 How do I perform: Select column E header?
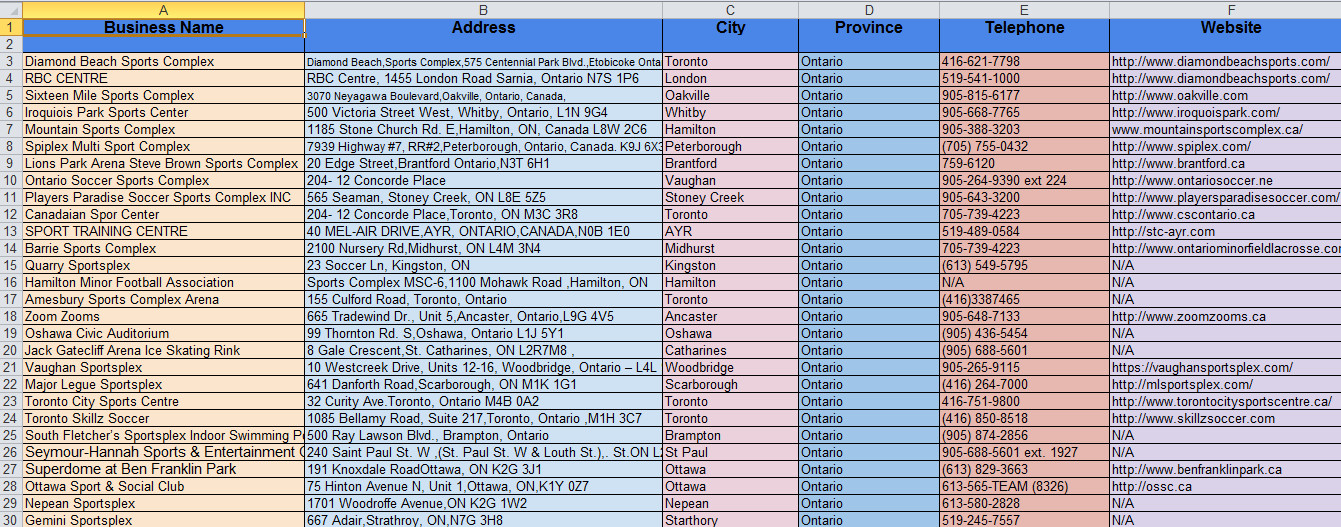(1025, 8)
